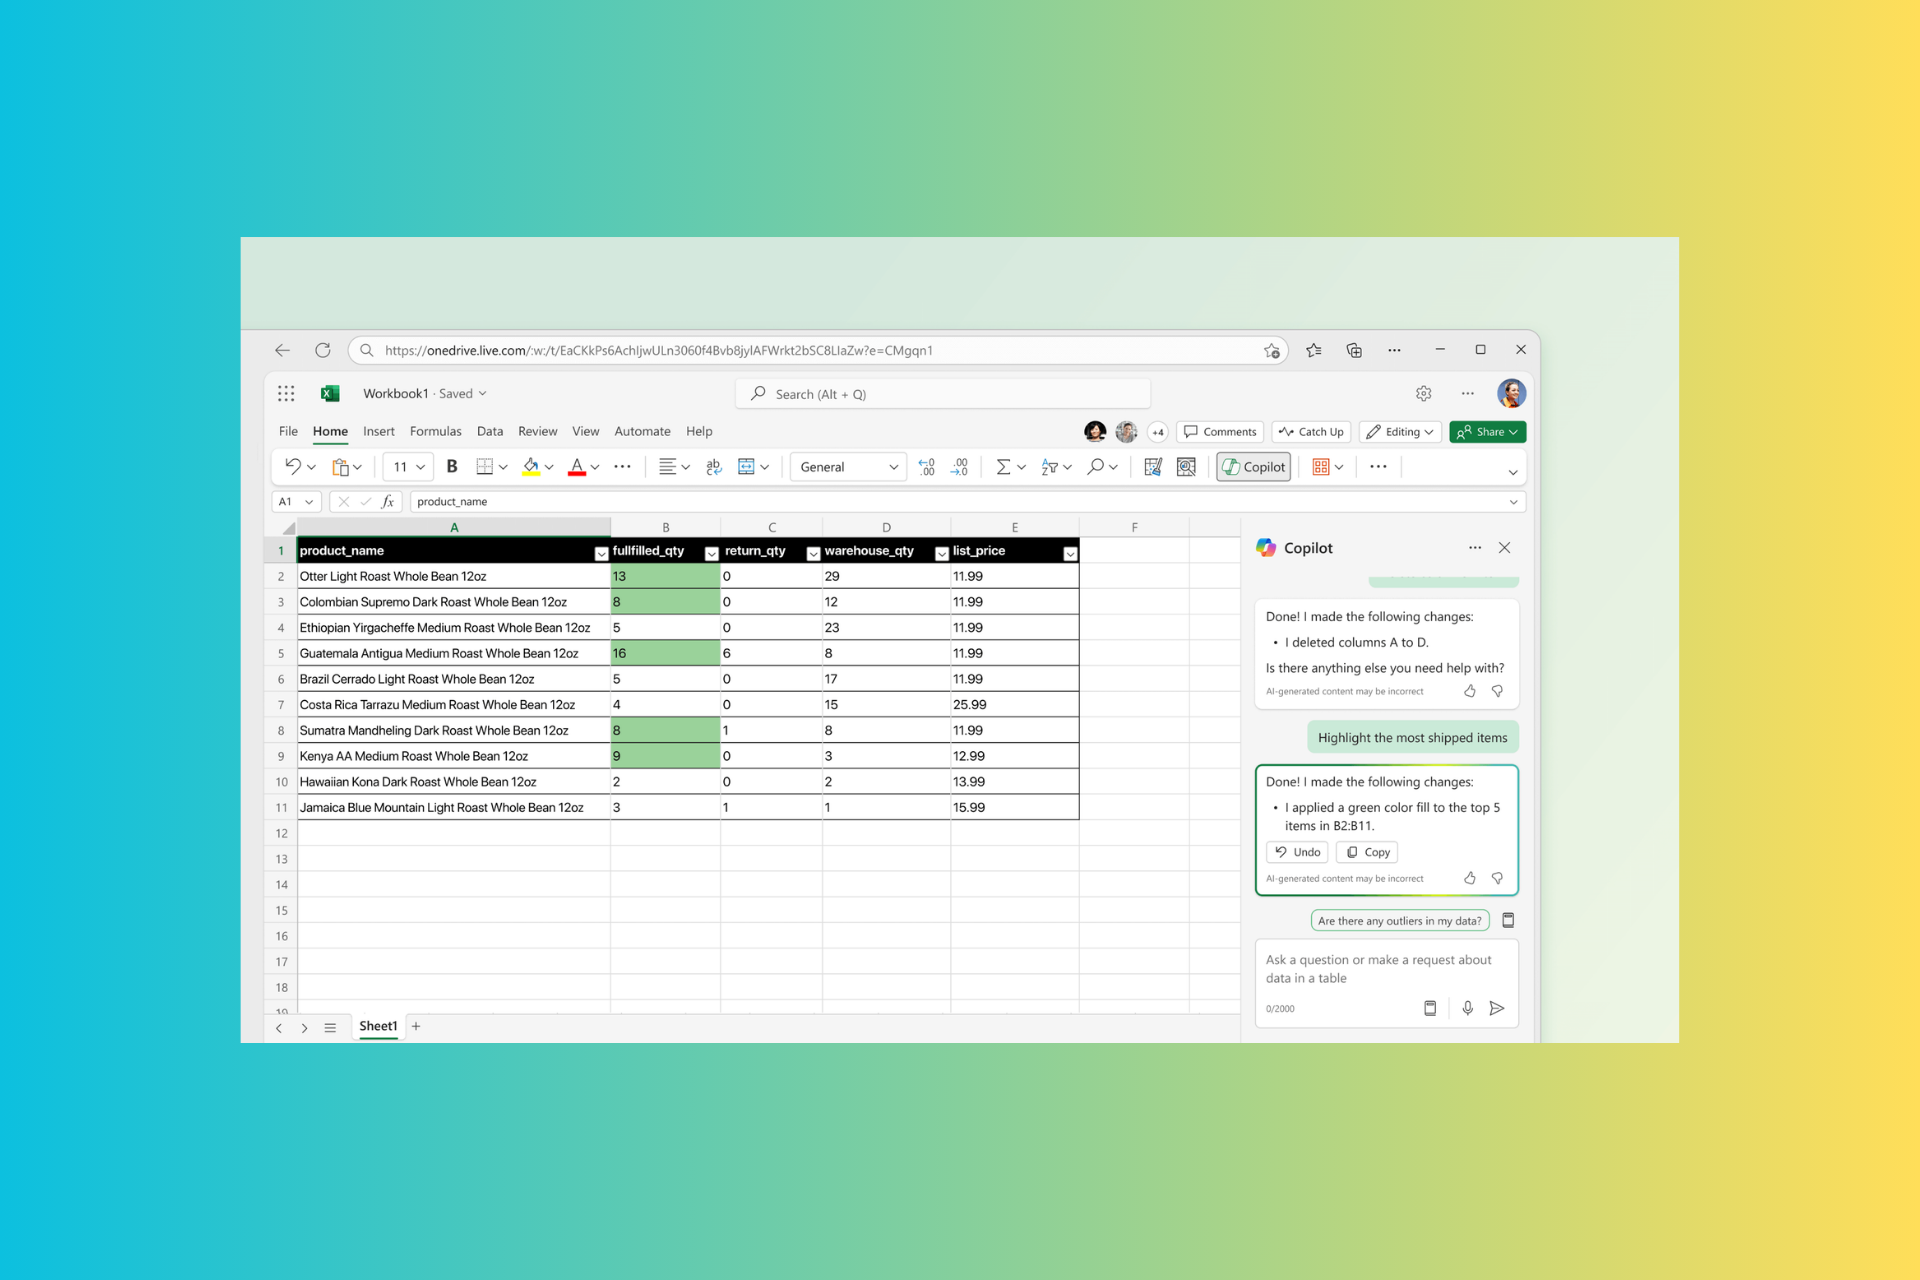This screenshot has height=1280, width=1920.
Task: Click the Comments button
Action: pos(1220,432)
